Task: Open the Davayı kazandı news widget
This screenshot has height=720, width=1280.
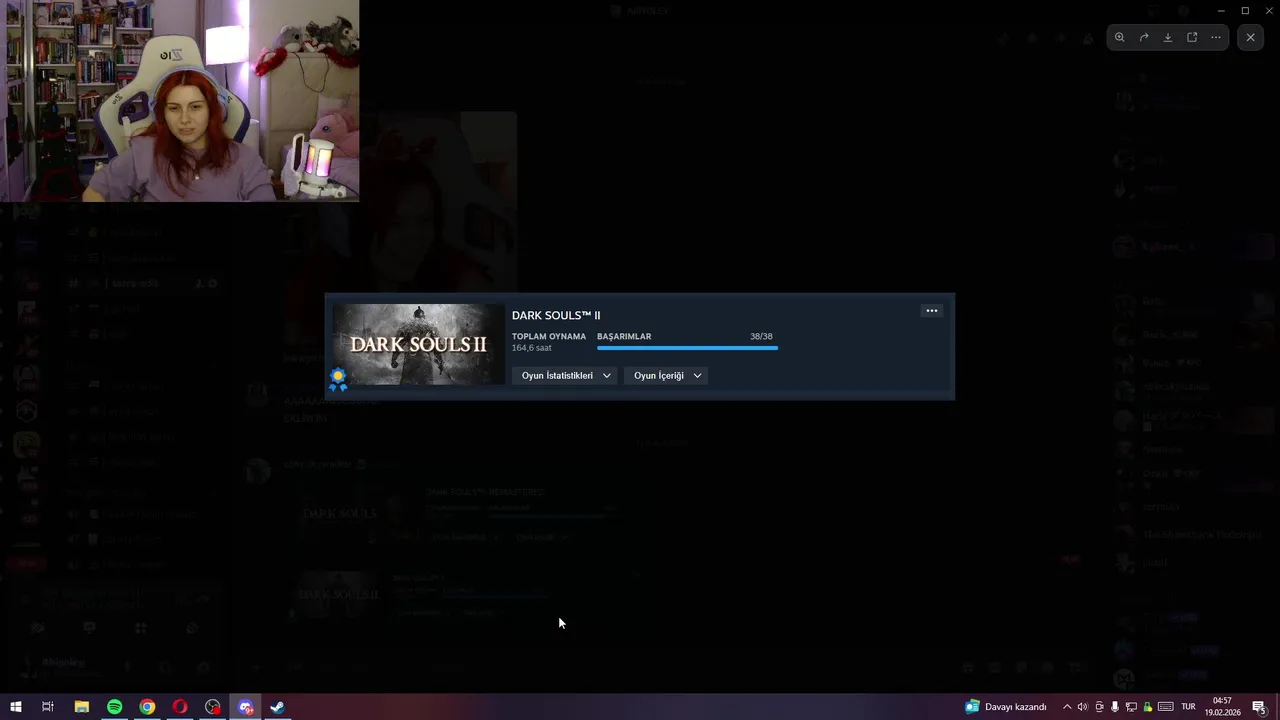Action: pyautogui.click(x=1006, y=707)
